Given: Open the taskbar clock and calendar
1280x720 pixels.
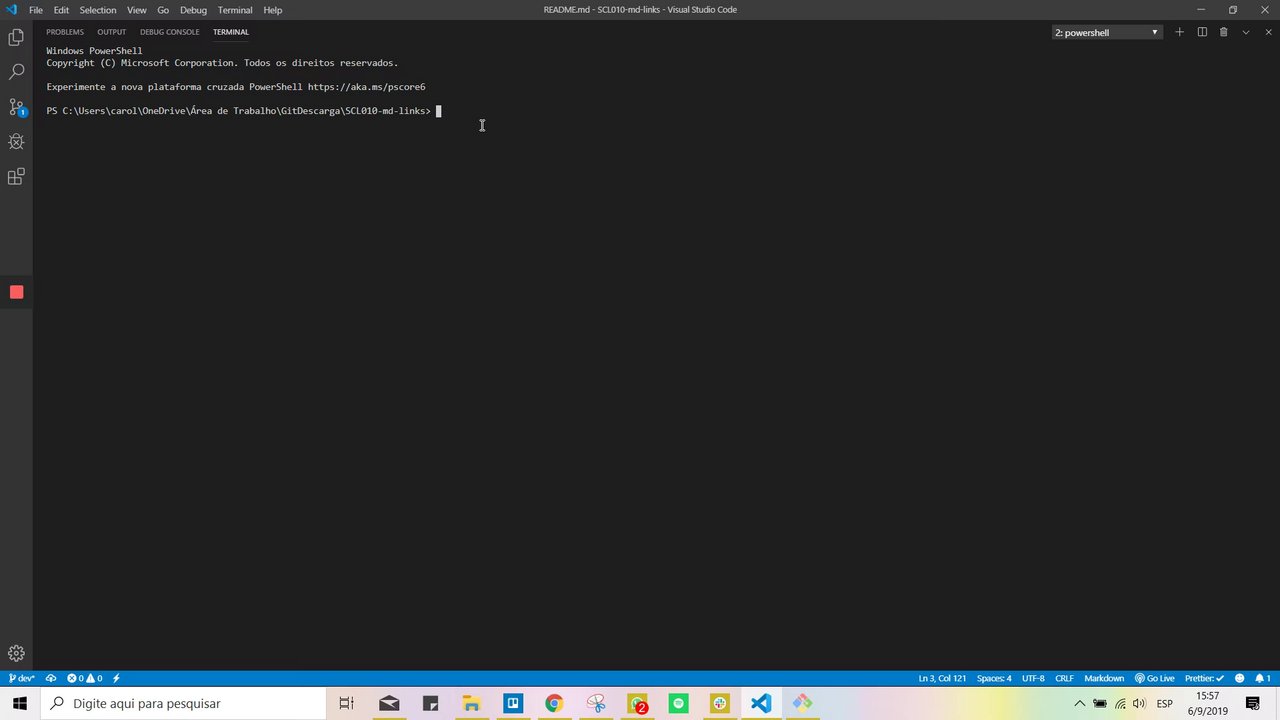Looking at the screenshot, I should [x=1208, y=703].
